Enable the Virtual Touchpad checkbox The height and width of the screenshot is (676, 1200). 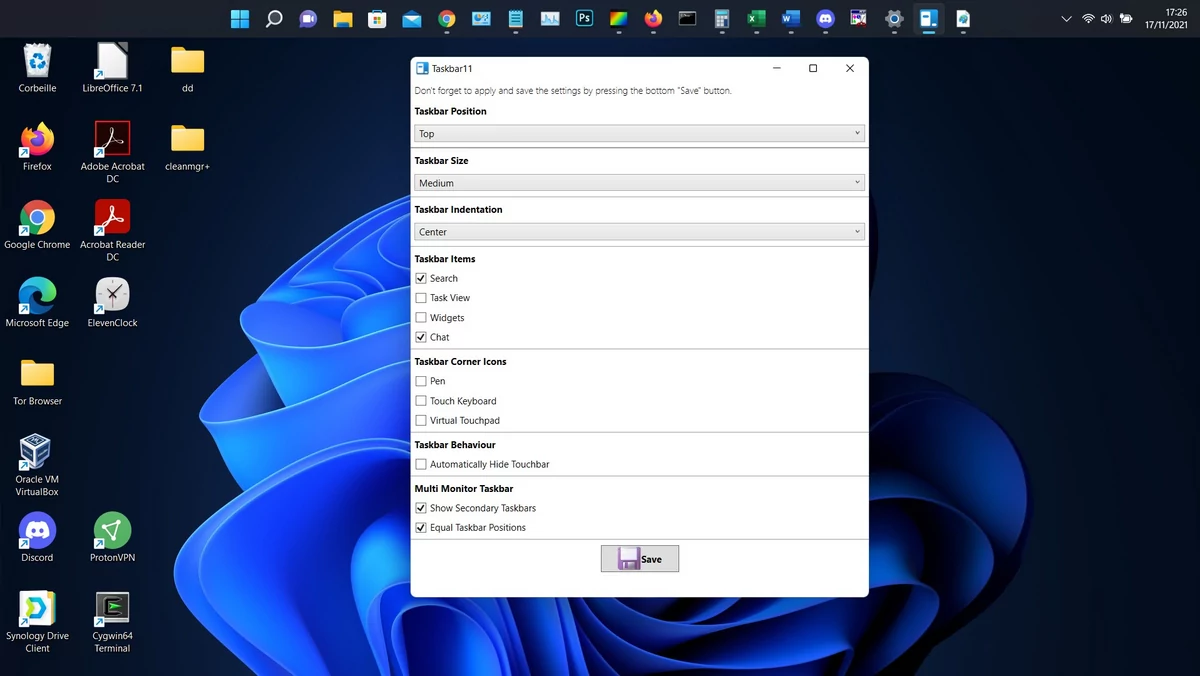[421, 421]
